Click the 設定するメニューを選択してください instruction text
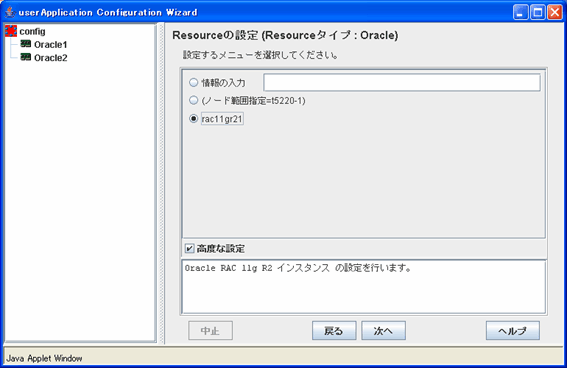Image resolution: width=567 pixels, height=368 pixels. click(x=260, y=55)
